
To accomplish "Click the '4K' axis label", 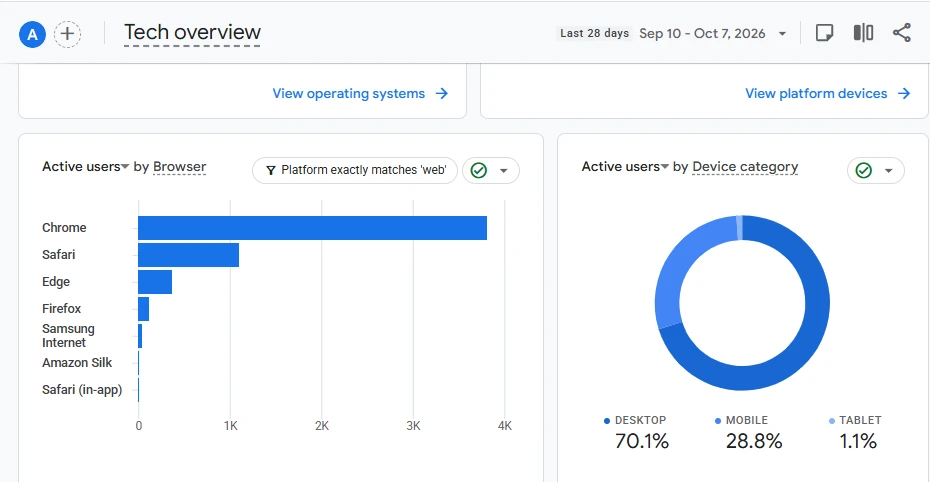I will 505,426.
